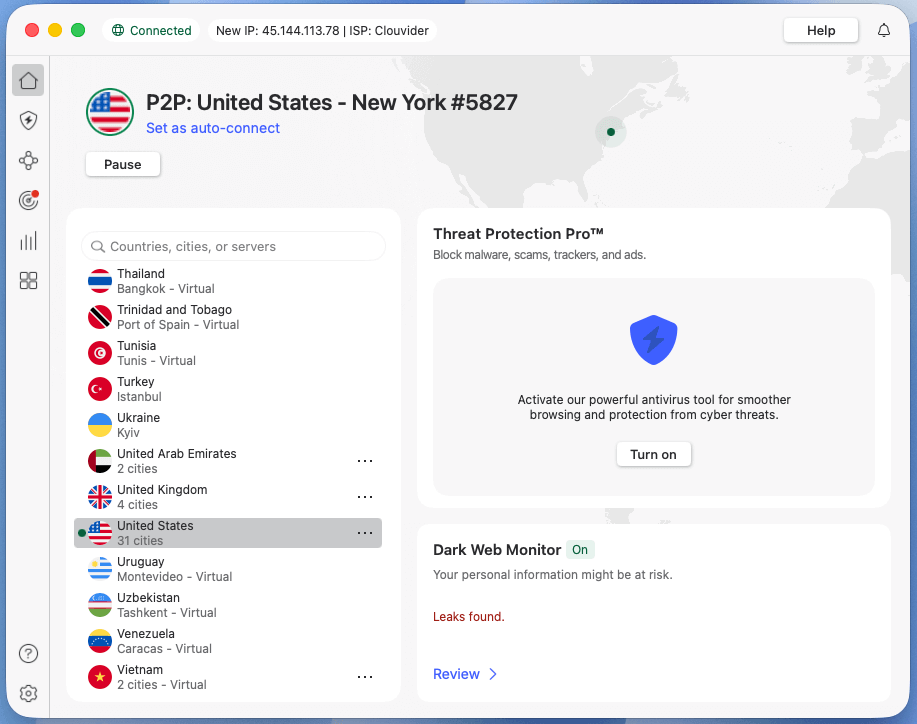Viewport: 917px width, 724px height.
Task: Expand United Kingdom more options dots
Action: tap(365, 497)
